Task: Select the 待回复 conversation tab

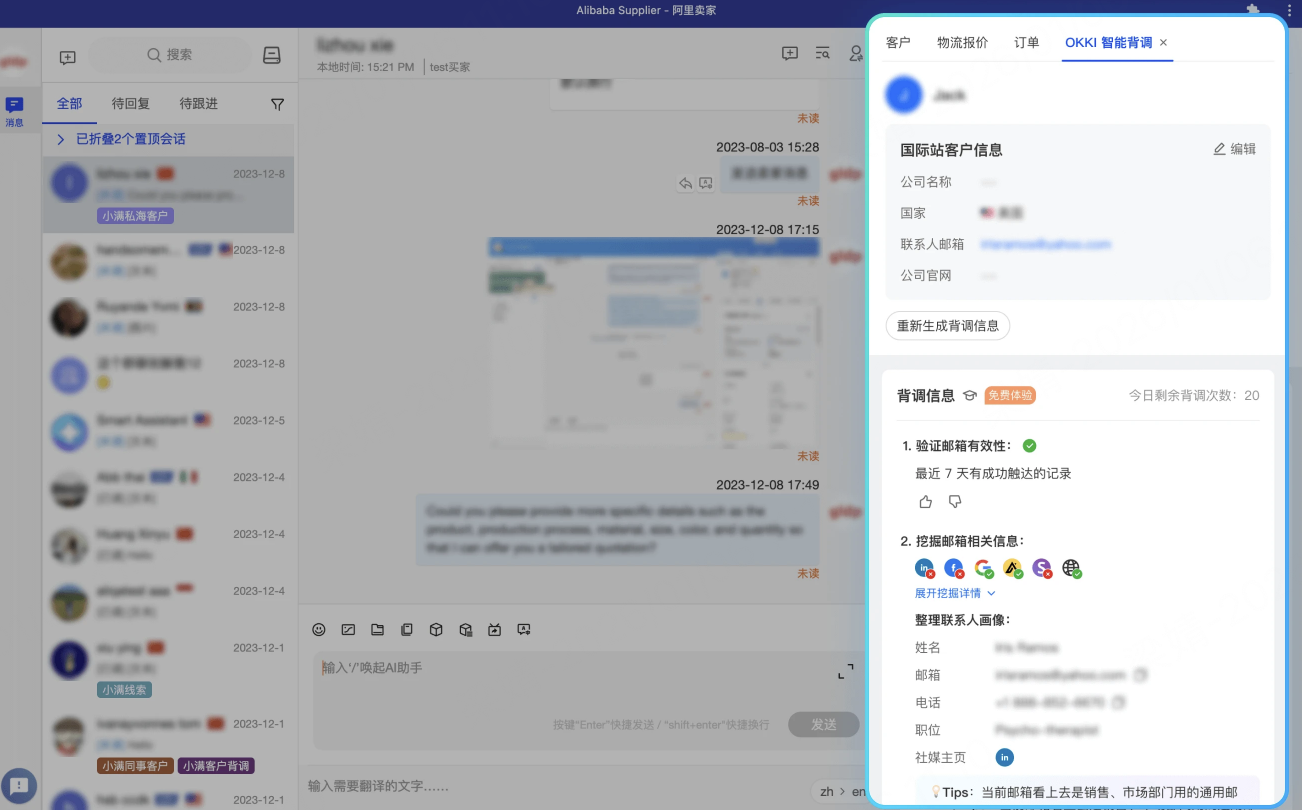Action: (x=131, y=104)
